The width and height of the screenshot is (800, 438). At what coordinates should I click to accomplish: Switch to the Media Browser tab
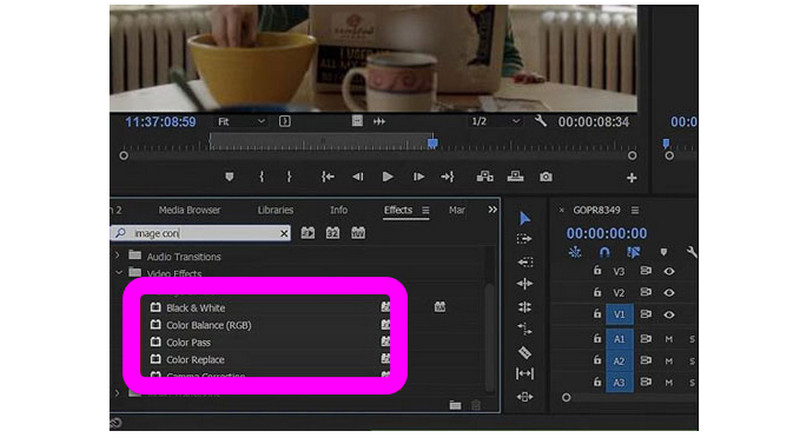point(189,210)
